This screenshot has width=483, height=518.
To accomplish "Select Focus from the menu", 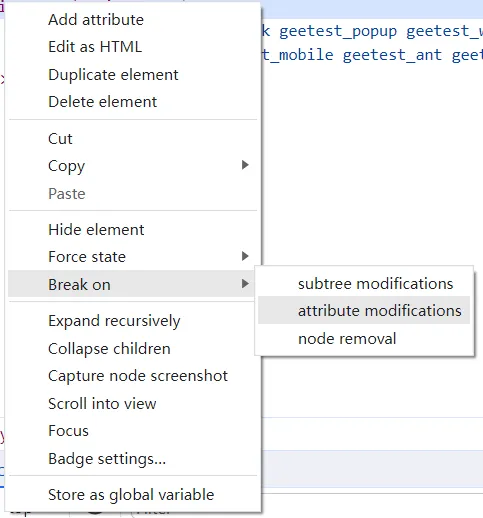I will [x=132, y=431].
